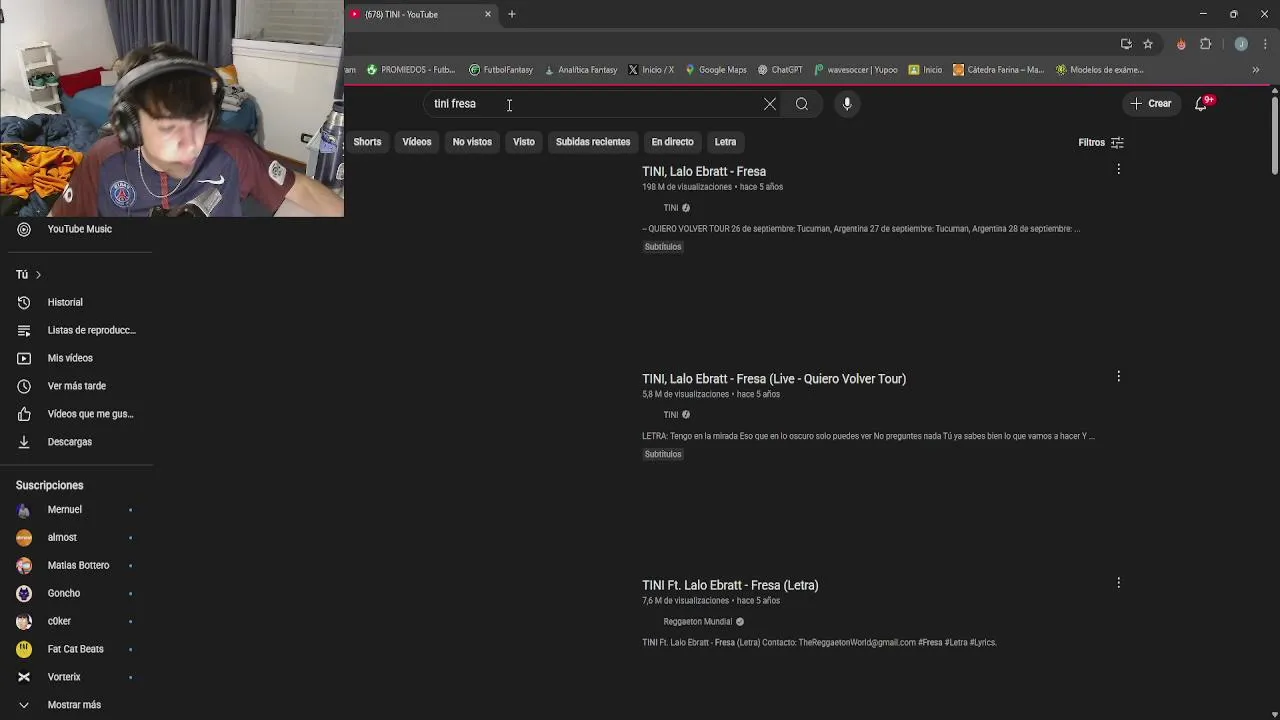This screenshot has width=1280, height=720.
Task: Open Inicio / X bookmark
Action: pos(651,70)
